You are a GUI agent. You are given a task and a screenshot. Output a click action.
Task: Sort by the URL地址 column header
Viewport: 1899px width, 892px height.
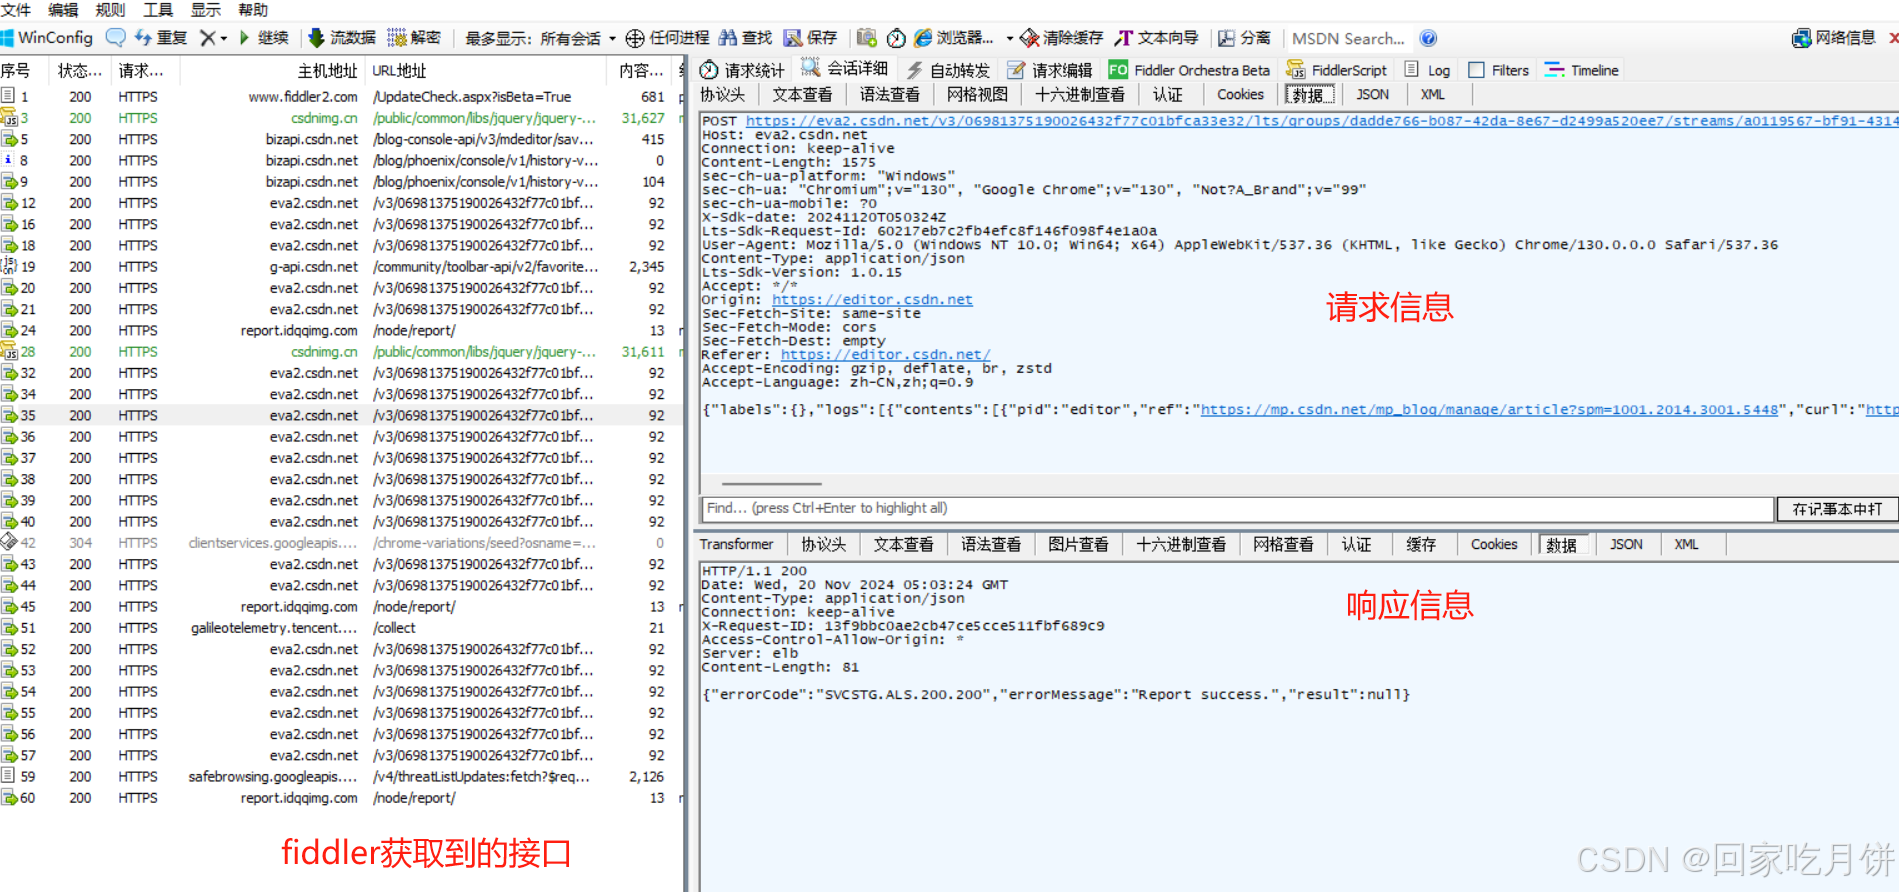[x=486, y=71]
